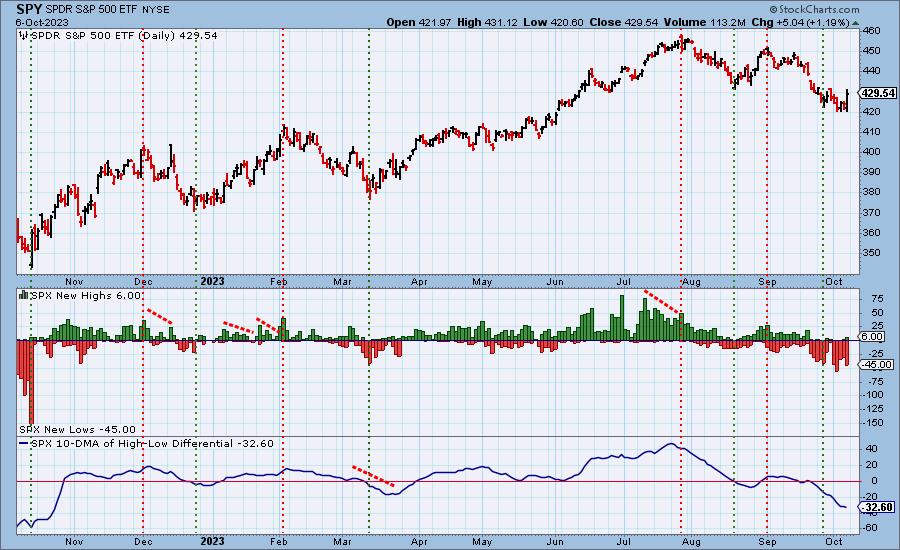Screen dimensions: 900x550
Task: Click the blue line marker before SPX 10-DMA legend
Action: (x=24, y=444)
